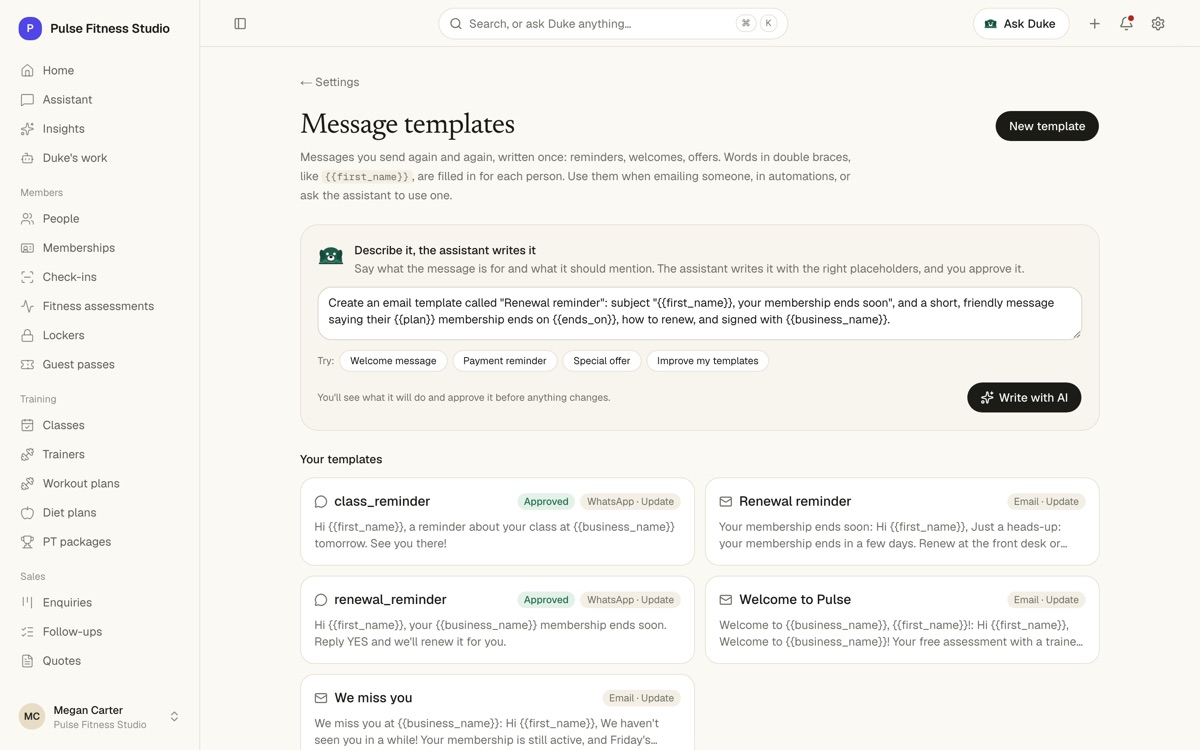Click the Email · Update tag on We miss you
Image resolution: width=1200 pixels, height=750 pixels.
[641, 698]
